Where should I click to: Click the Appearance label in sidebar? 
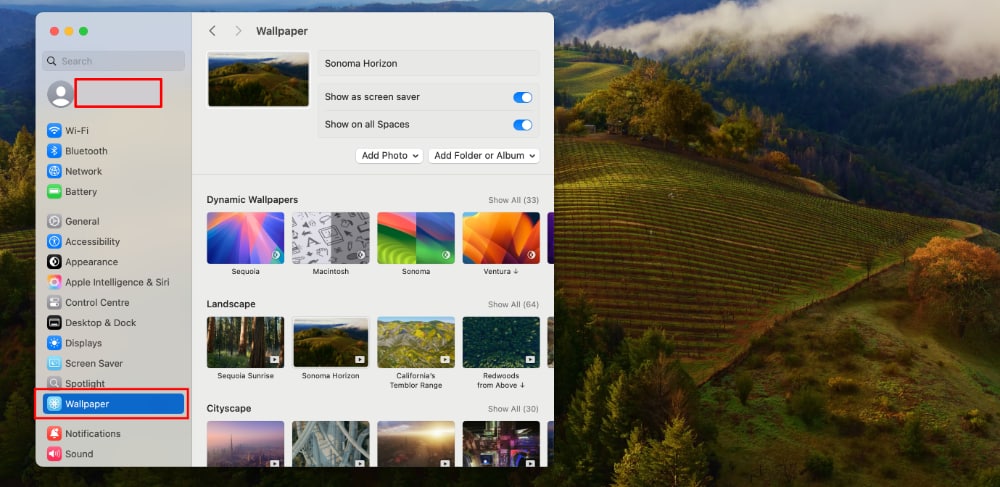[x=91, y=262]
